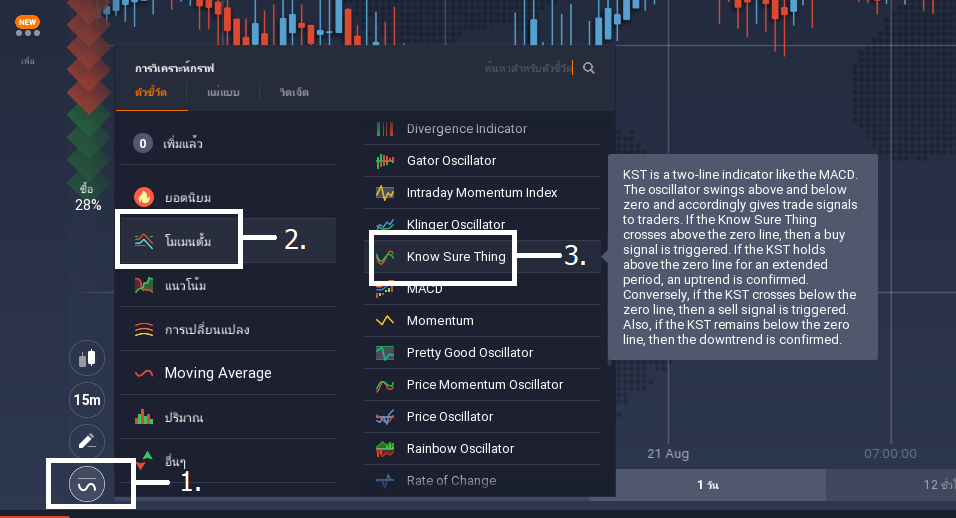
Task: Click the indicator search input field
Action: coord(528,68)
